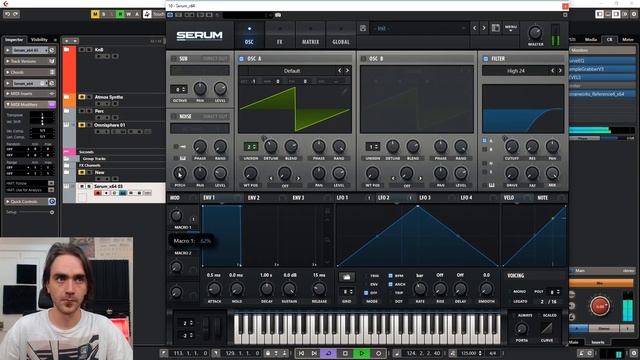Enable the MONO voicing checkbox
This screenshot has width=640, height=360.
coord(509,291)
